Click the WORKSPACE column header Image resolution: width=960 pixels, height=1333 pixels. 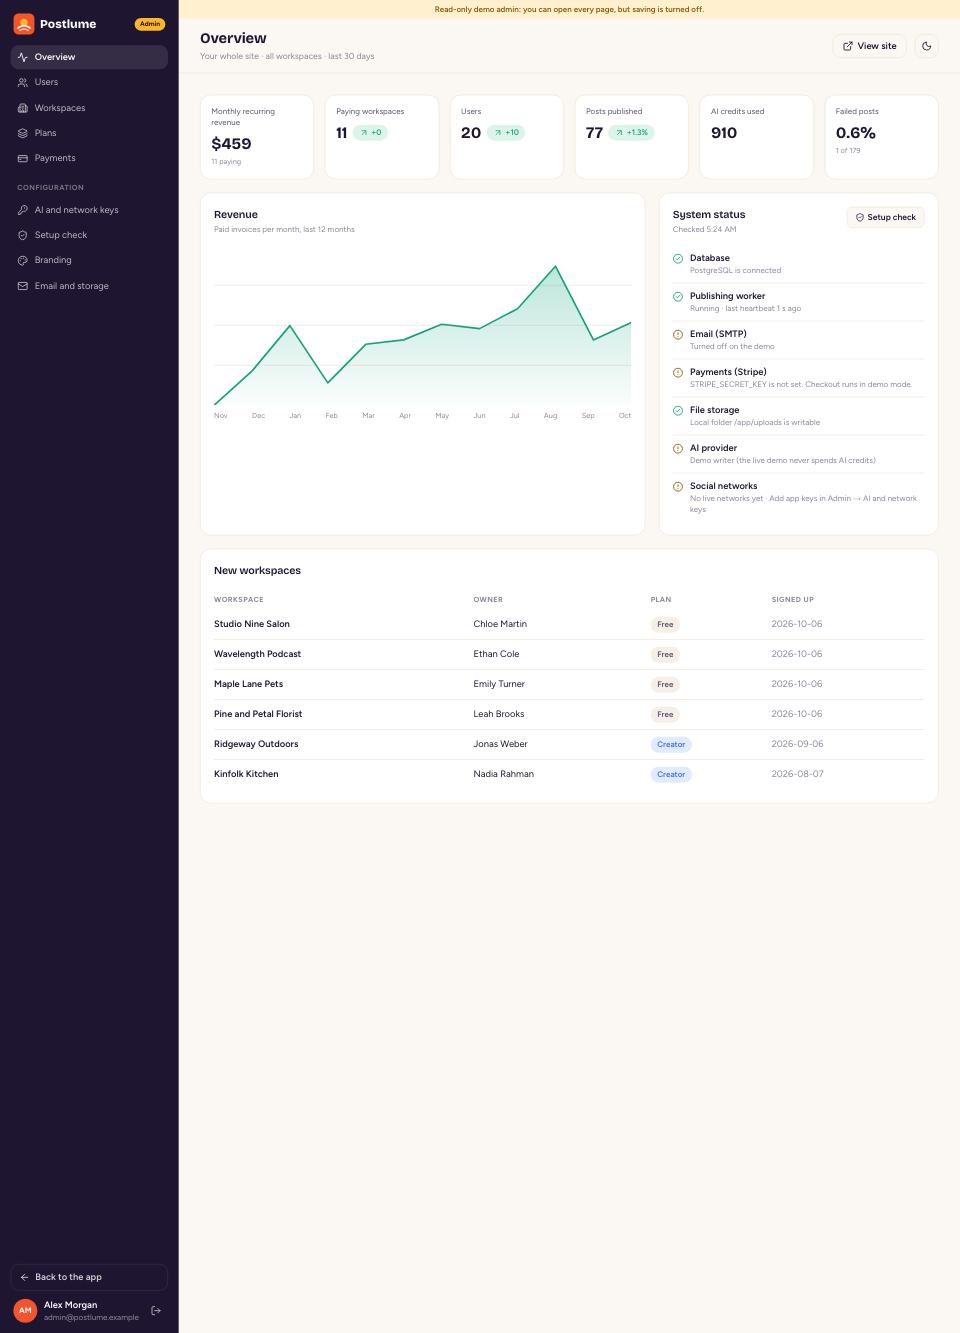tap(239, 599)
